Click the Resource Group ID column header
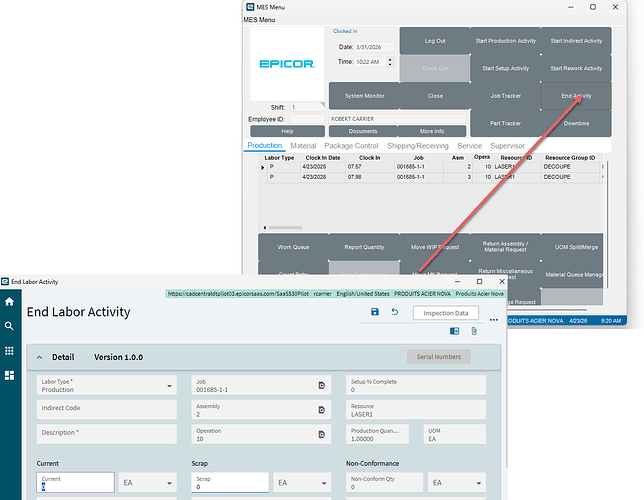The width and height of the screenshot is (644, 500). [570, 158]
